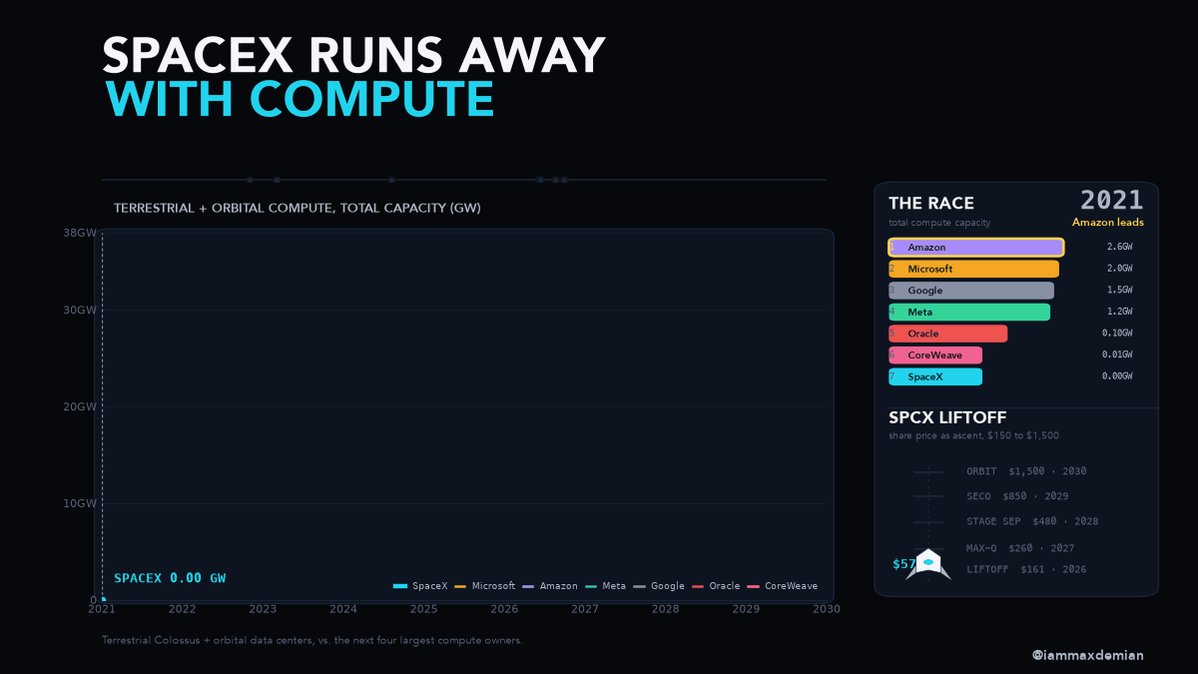The image size is (1198, 674).
Task: Click the Oracle legend swatch
Action: (698, 586)
